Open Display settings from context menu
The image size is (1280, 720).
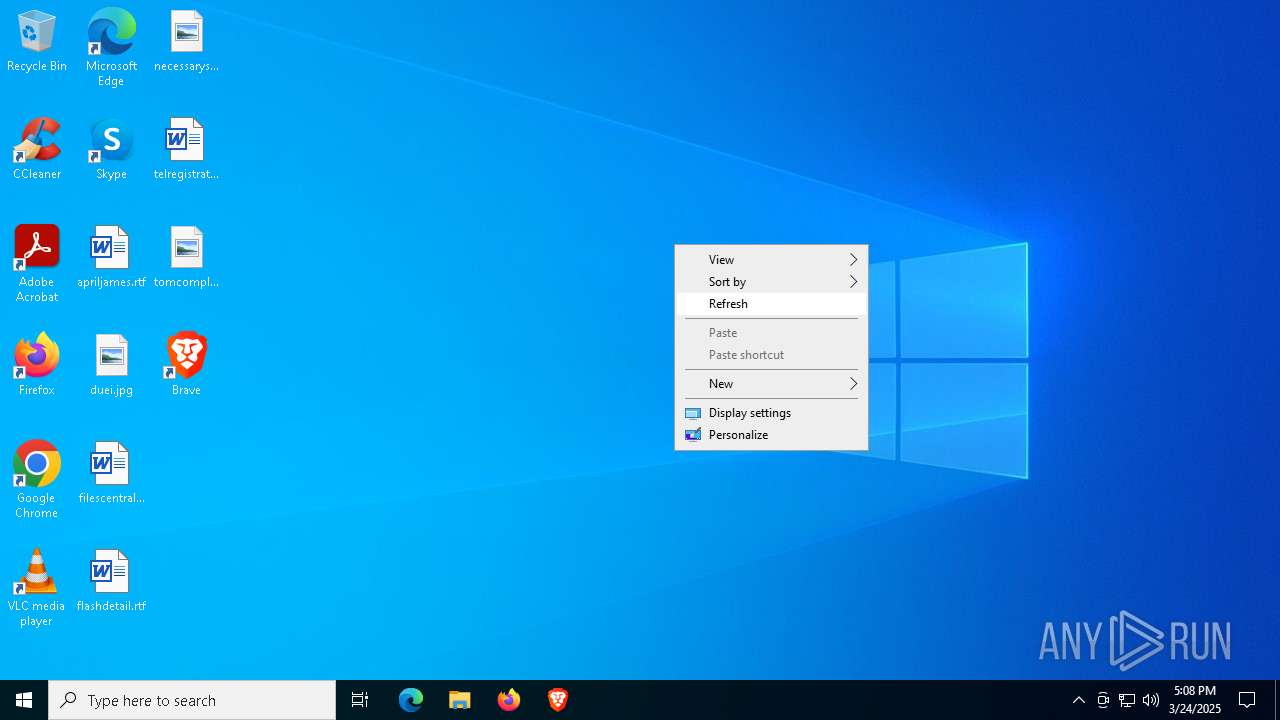pyautogui.click(x=771, y=413)
